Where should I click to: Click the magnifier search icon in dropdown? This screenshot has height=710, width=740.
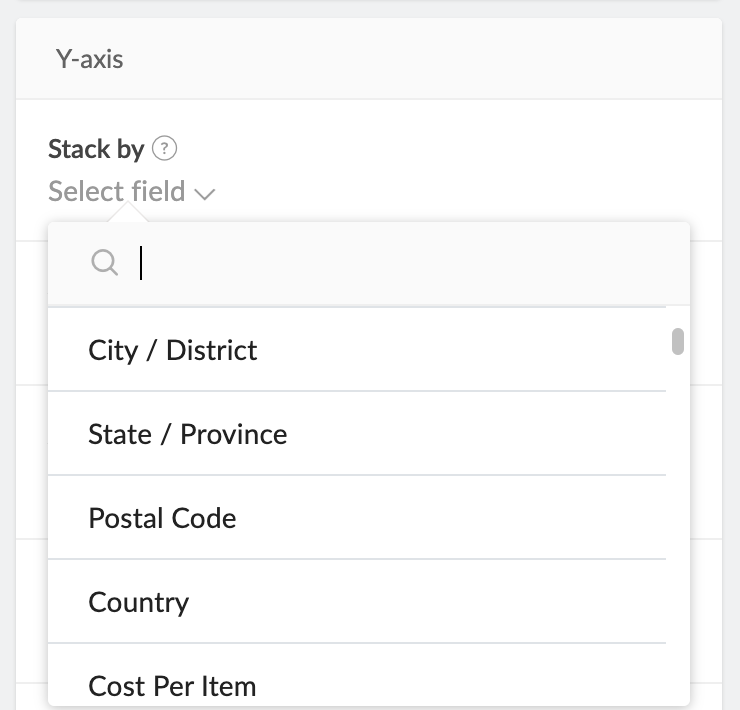pyautogui.click(x=104, y=263)
